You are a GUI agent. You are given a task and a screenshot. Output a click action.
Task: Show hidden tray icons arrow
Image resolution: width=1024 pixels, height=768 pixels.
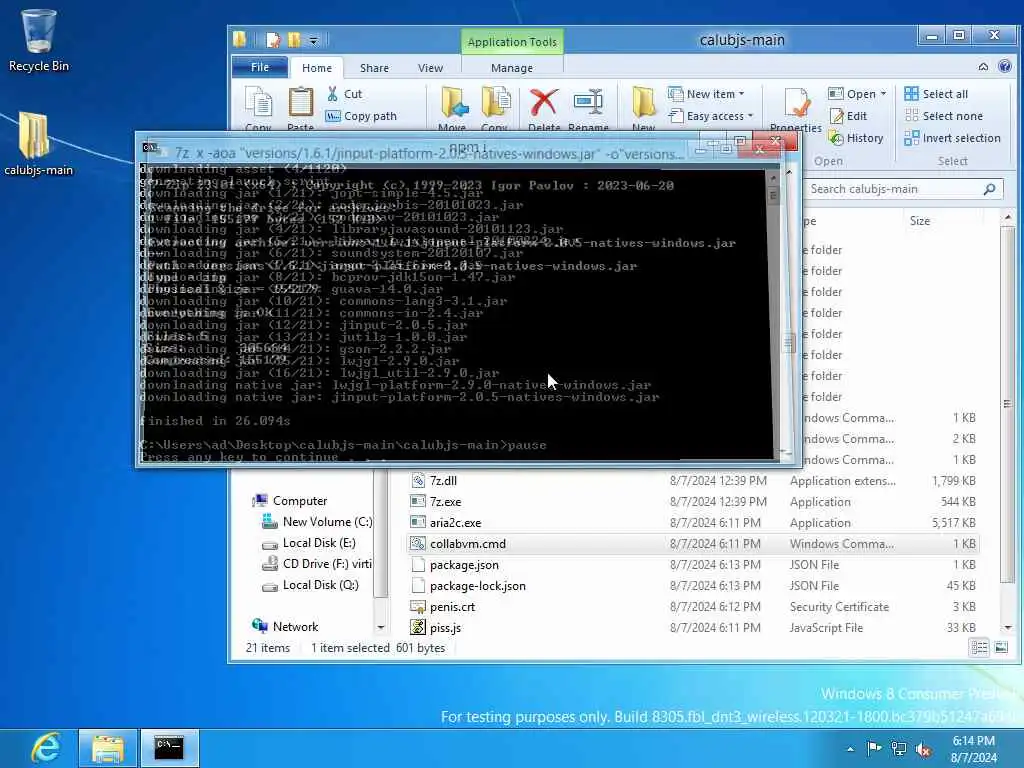pos(850,749)
